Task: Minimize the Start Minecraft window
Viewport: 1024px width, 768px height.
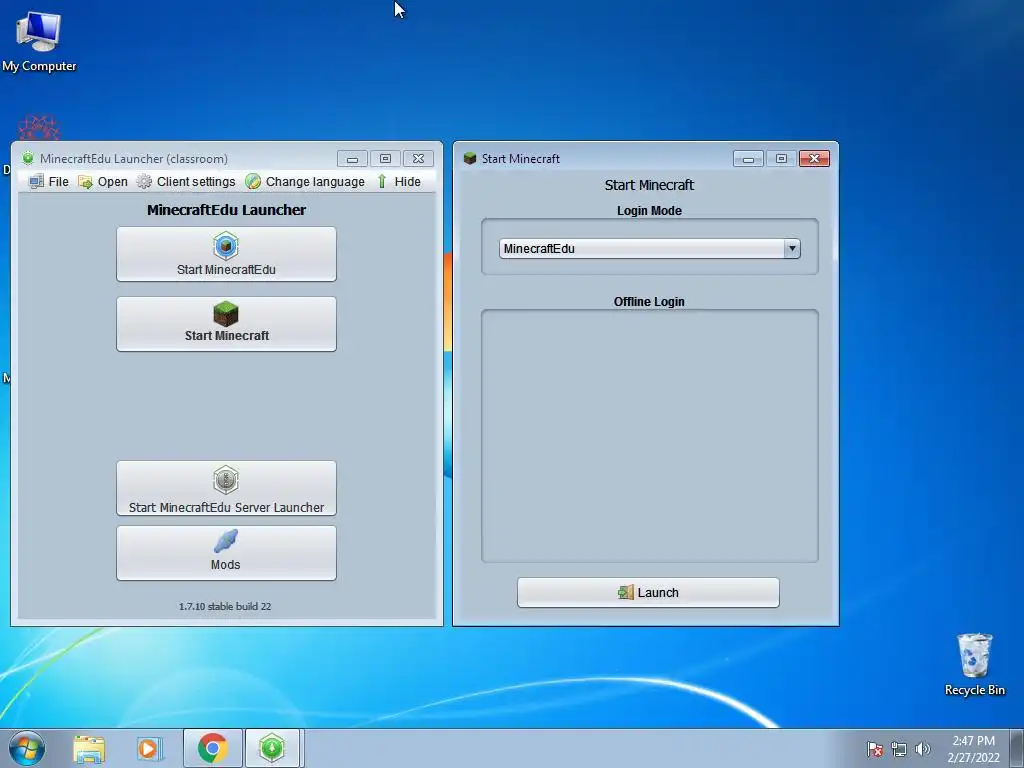Action: coord(748,159)
